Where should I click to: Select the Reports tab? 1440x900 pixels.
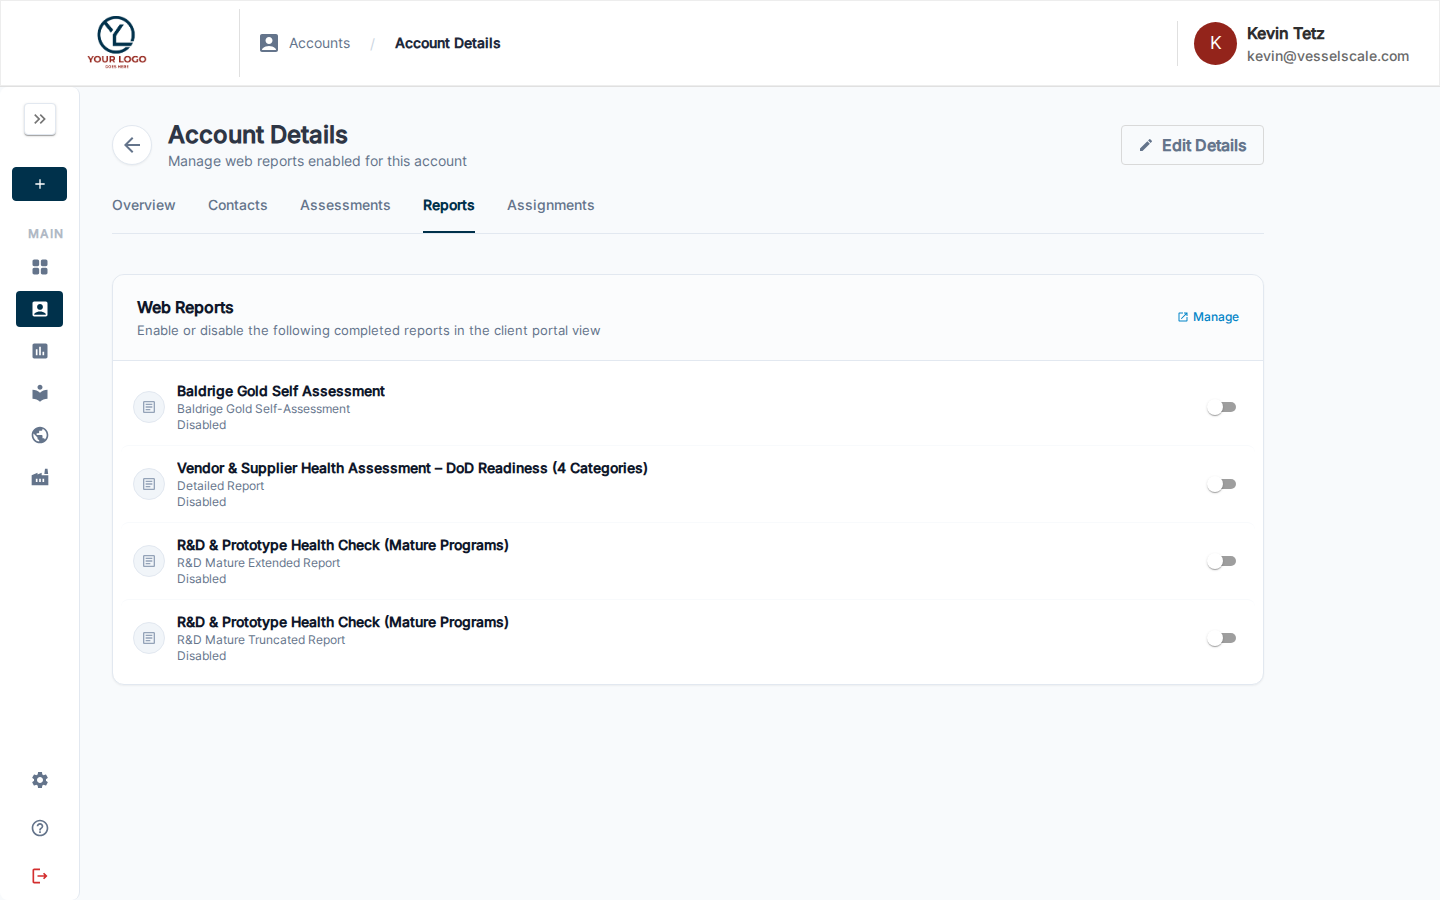click(x=449, y=205)
